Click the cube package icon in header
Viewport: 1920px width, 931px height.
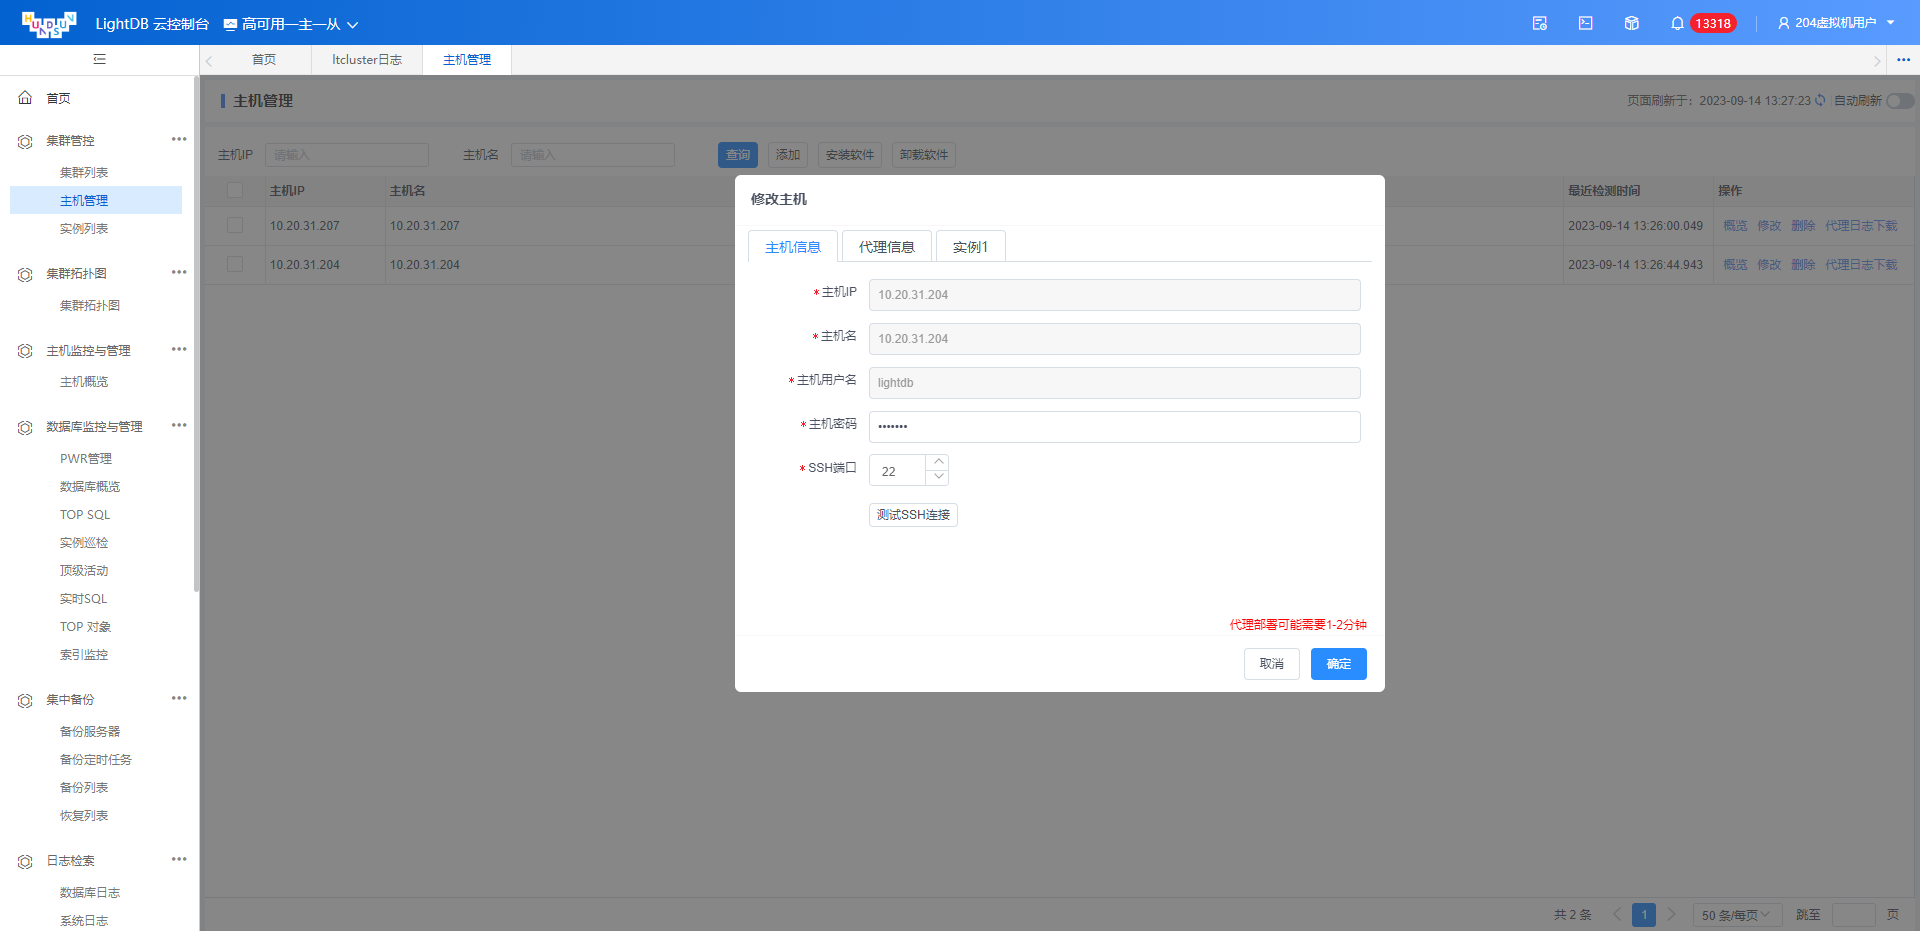(x=1632, y=23)
